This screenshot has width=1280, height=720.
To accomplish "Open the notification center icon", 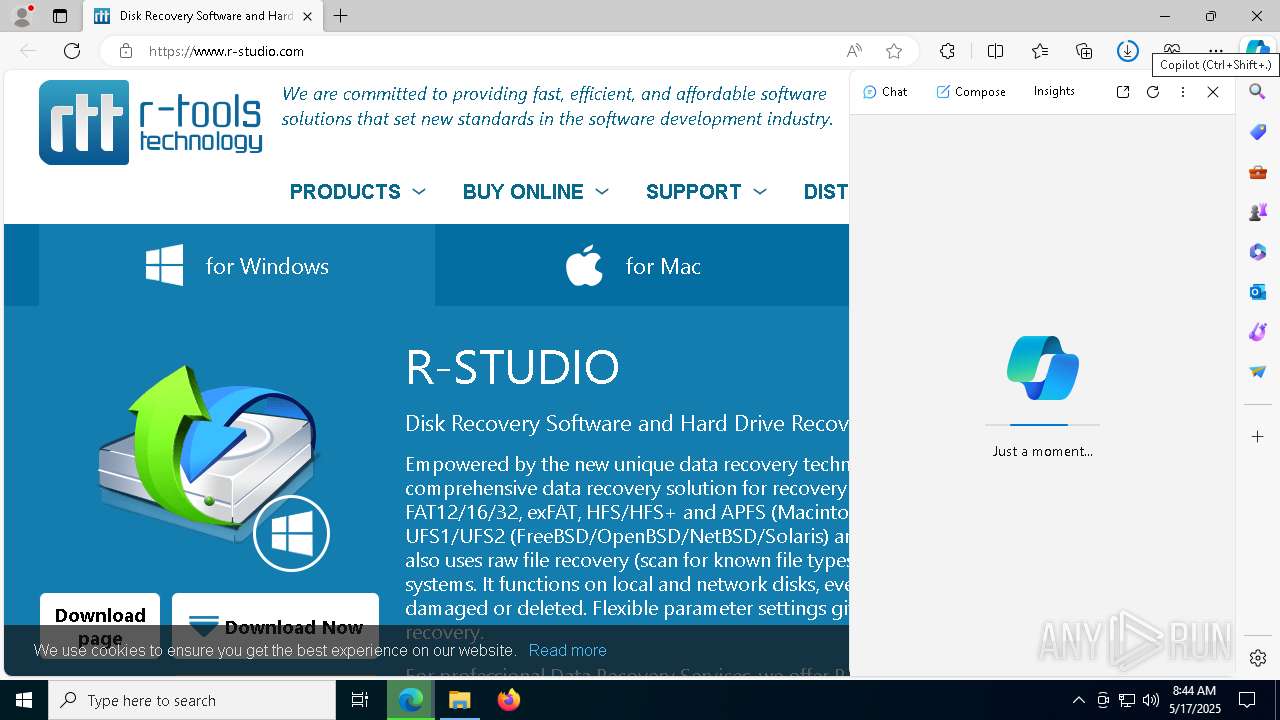I will 1247,700.
